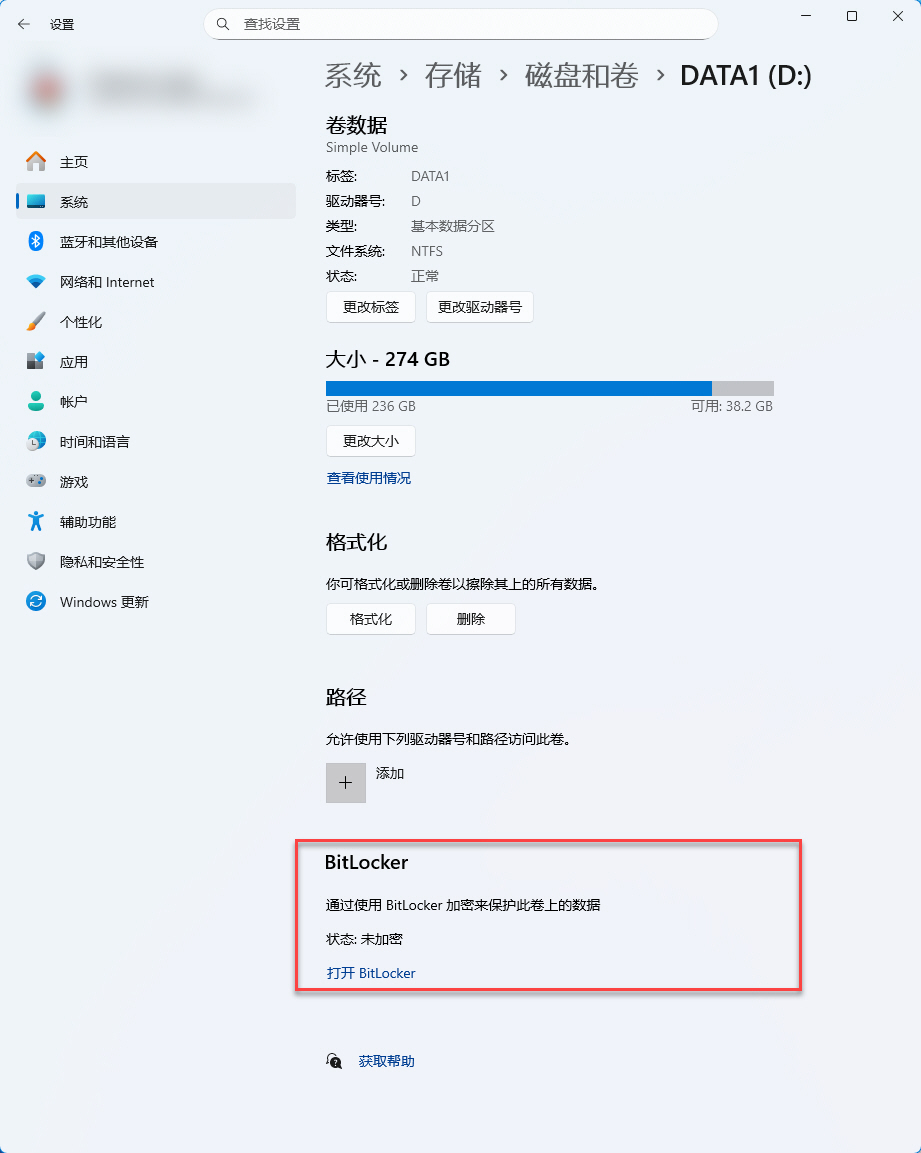
Task: Open the 打开 BitLocker link
Action: point(371,973)
